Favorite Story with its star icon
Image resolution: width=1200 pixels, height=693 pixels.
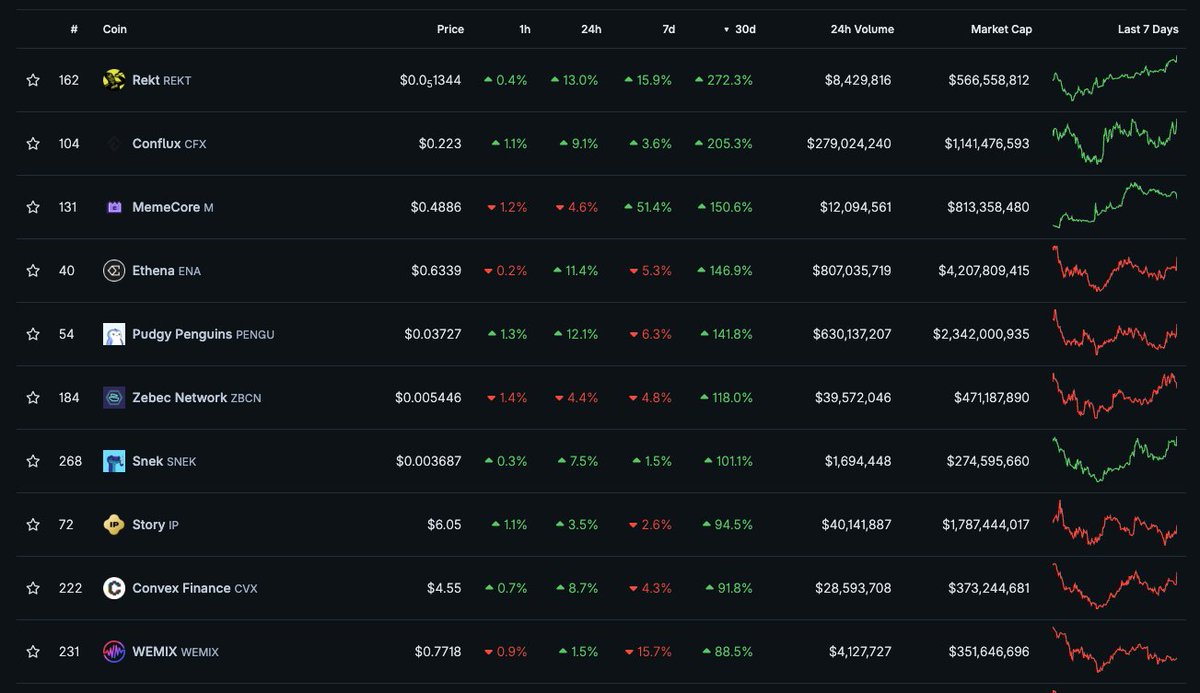33,525
